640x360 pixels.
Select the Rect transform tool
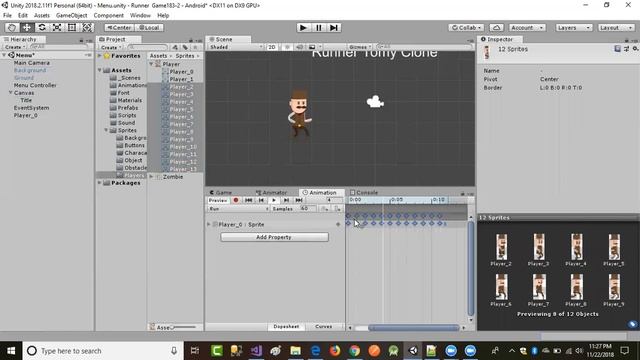(72, 27)
